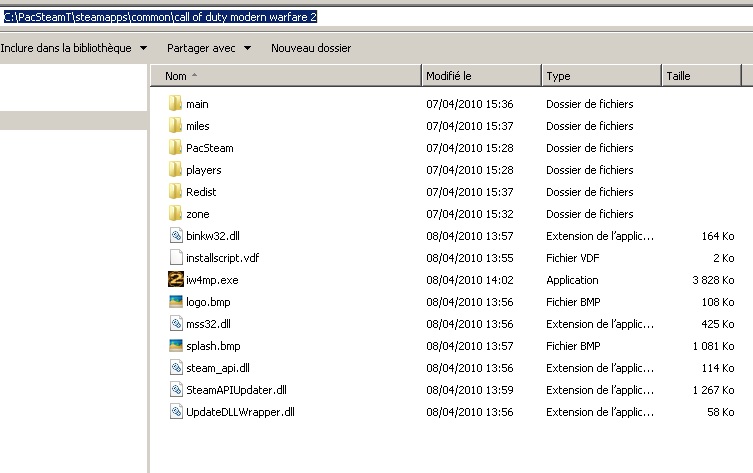Click the sort arrow beside Nom
This screenshot has width=753, height=473.
click(x=194, y=75)
